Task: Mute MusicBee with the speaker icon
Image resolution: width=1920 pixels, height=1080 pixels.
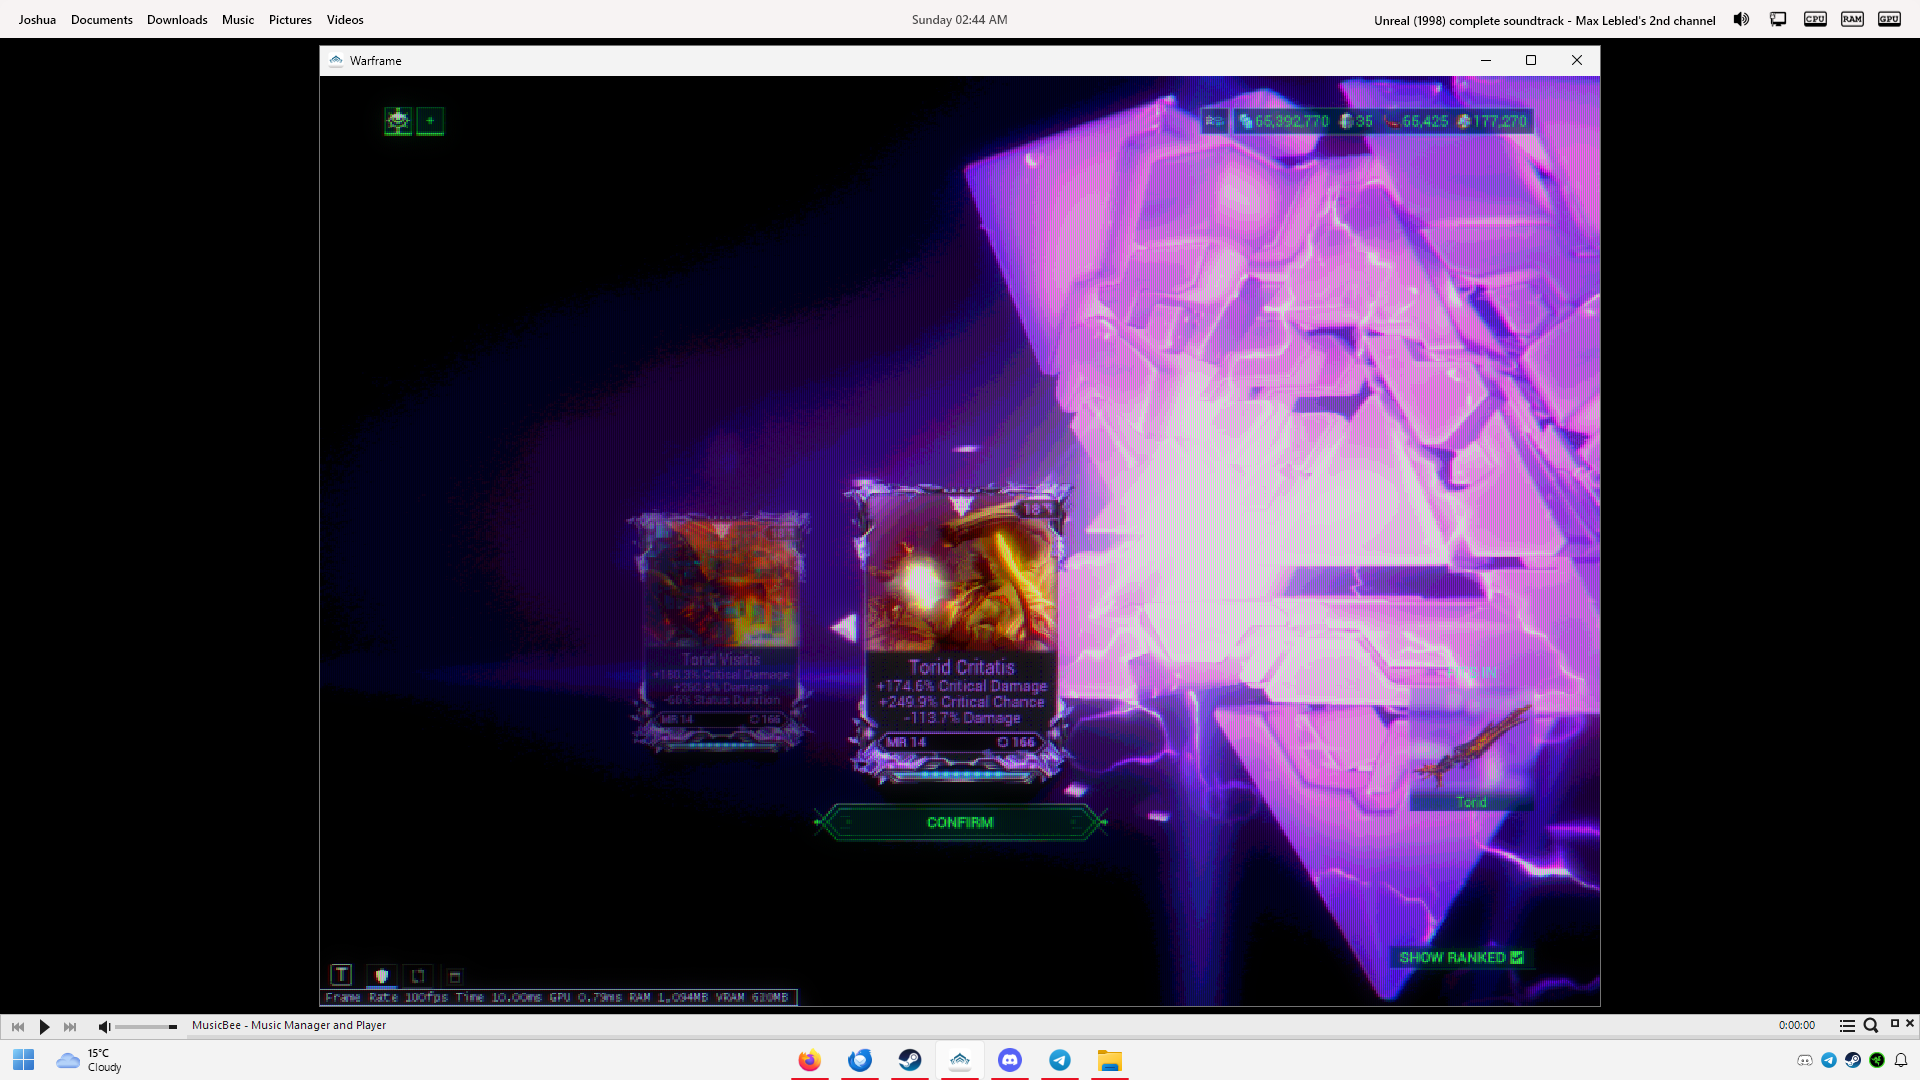Action: (104, 1027)
